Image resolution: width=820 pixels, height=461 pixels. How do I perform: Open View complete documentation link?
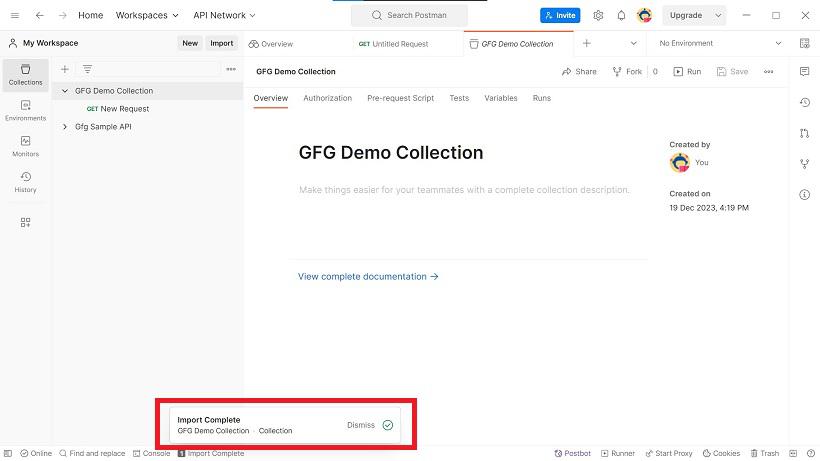click(368, 276)
